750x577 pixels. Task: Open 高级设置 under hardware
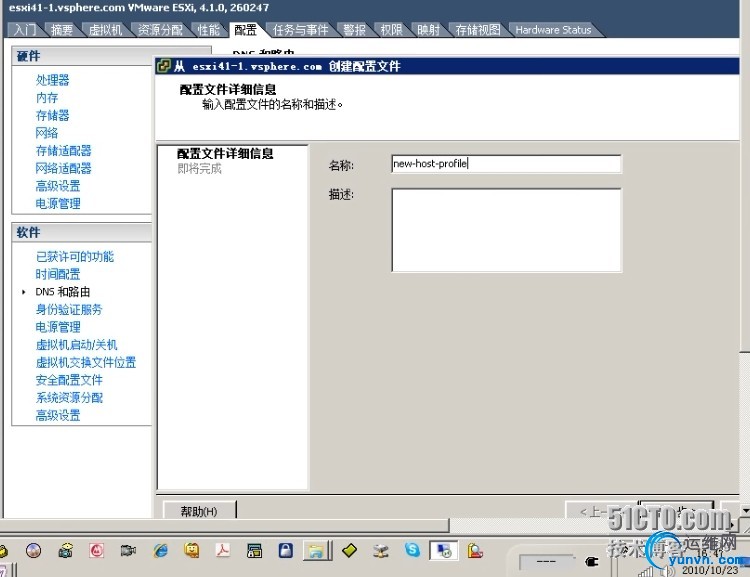(x=58, y=186)
